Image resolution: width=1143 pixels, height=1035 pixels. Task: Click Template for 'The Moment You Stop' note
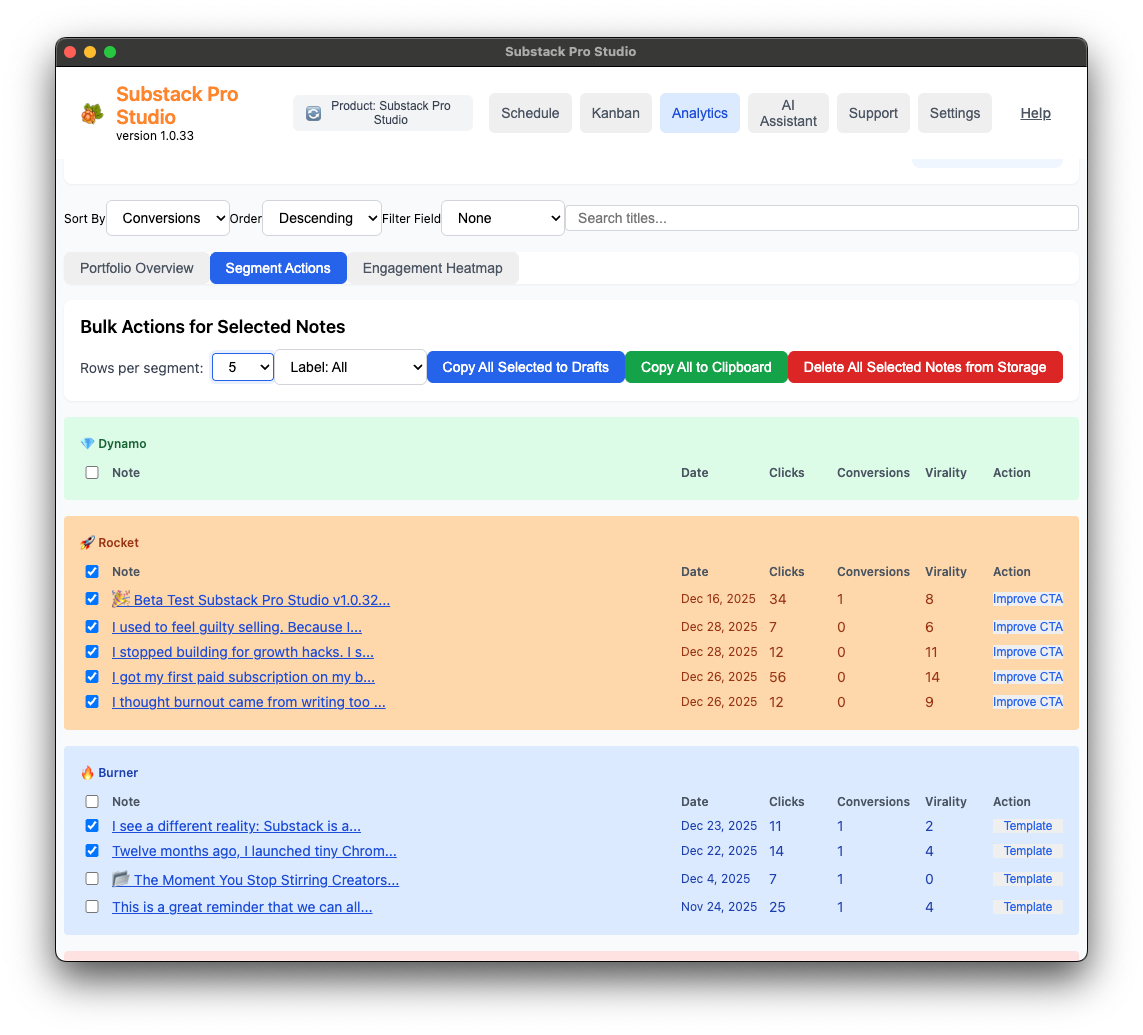click(x=1027, y=878)
